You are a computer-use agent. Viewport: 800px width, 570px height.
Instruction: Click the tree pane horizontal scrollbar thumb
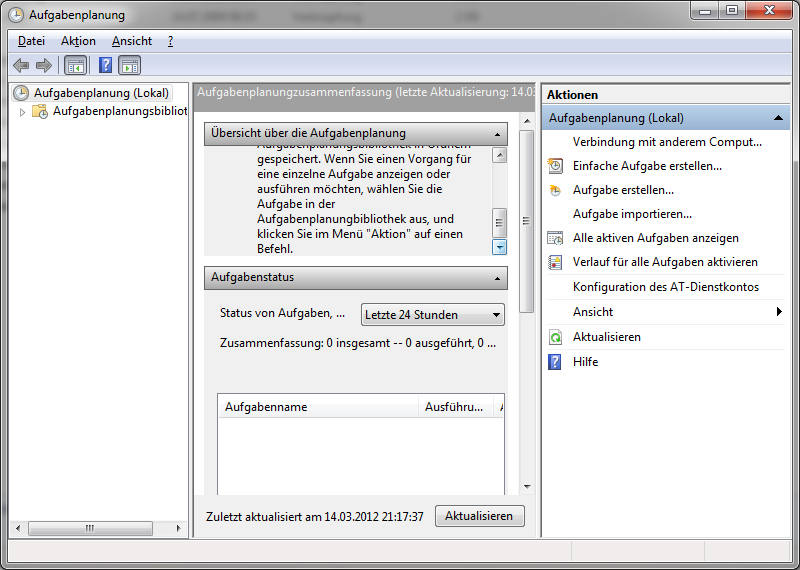pos(90,528)
